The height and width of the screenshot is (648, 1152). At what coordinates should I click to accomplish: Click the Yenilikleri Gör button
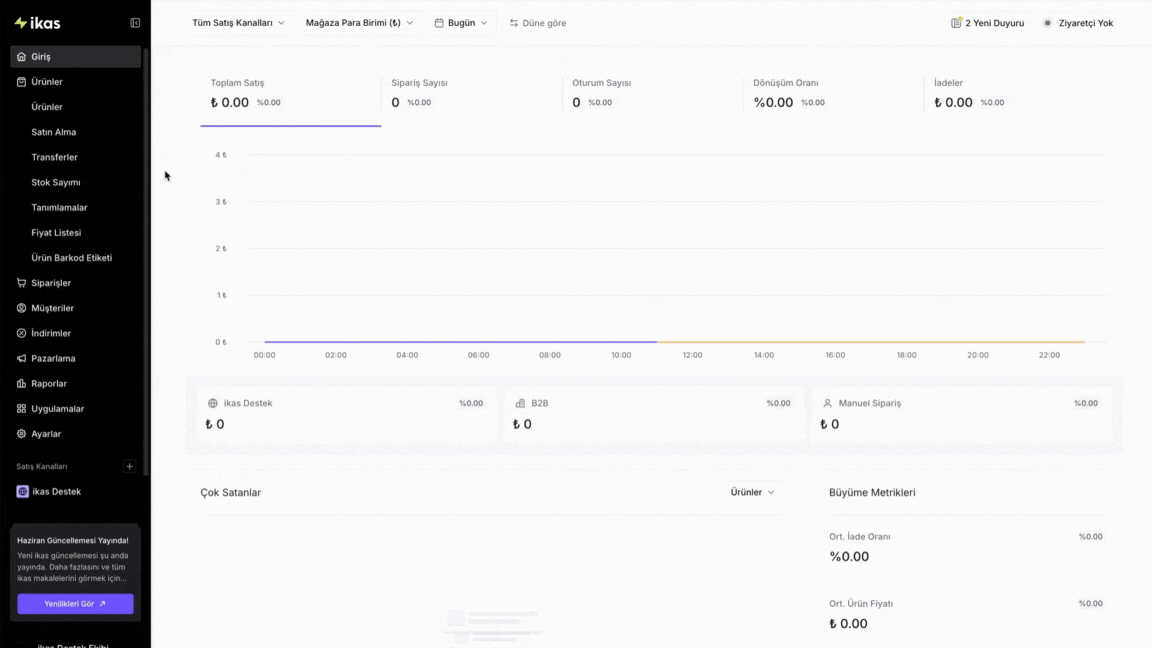click(75, 604)
